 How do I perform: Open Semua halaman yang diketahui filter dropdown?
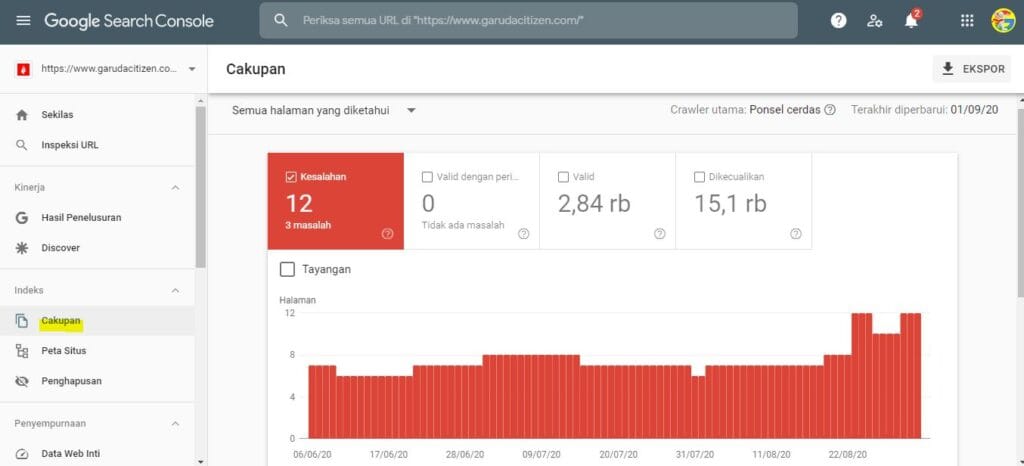click(x=325, y=111)
